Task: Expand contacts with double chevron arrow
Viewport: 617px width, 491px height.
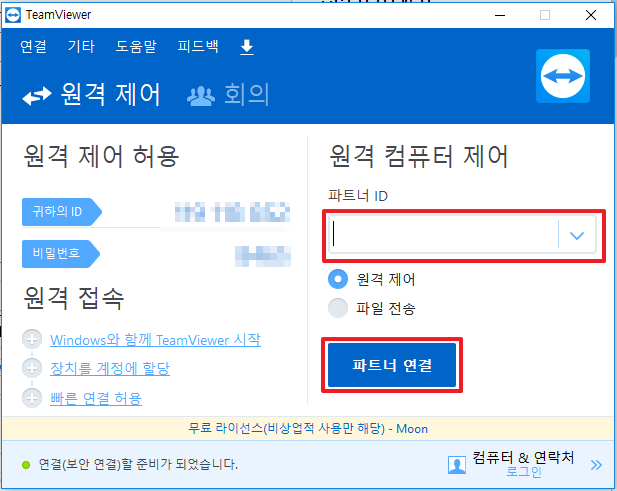Action: point(596,465)
